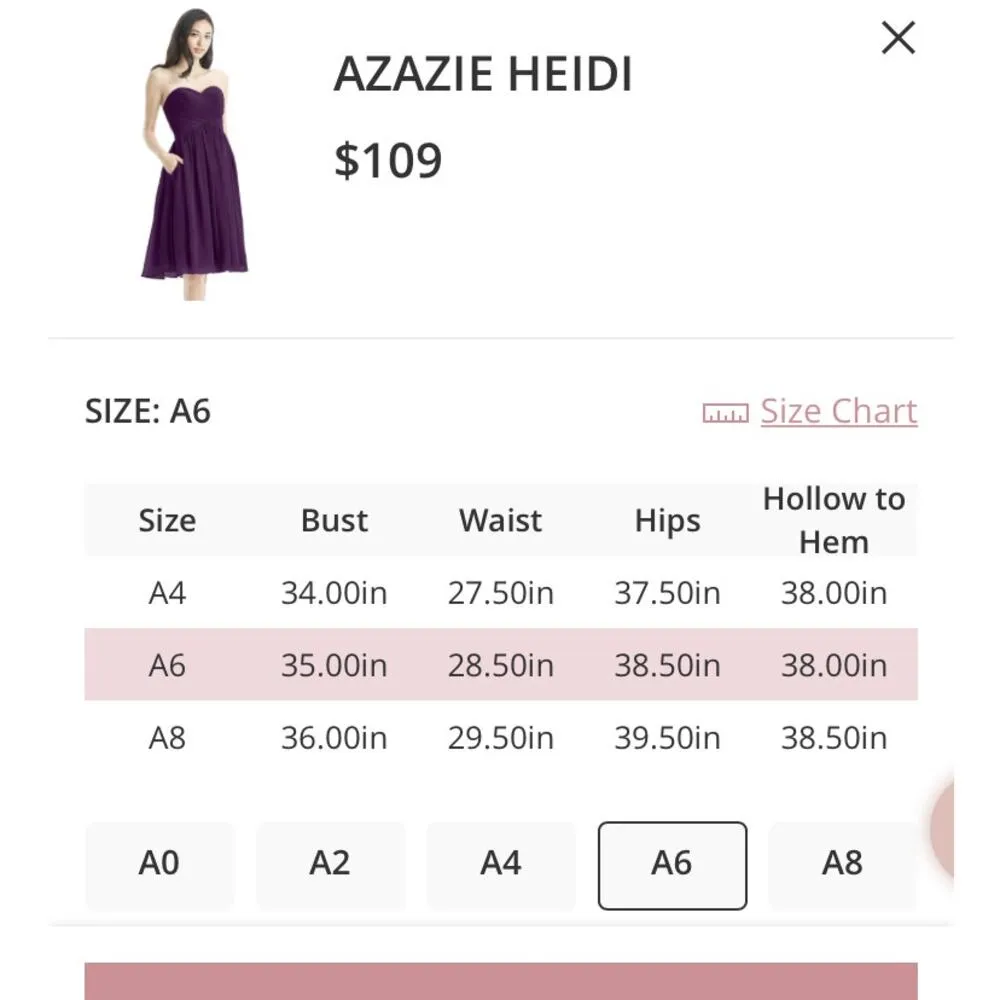The width and height of the screenshot is (1000, 1000).
Task: Click the close X icon
Action: 897,37
